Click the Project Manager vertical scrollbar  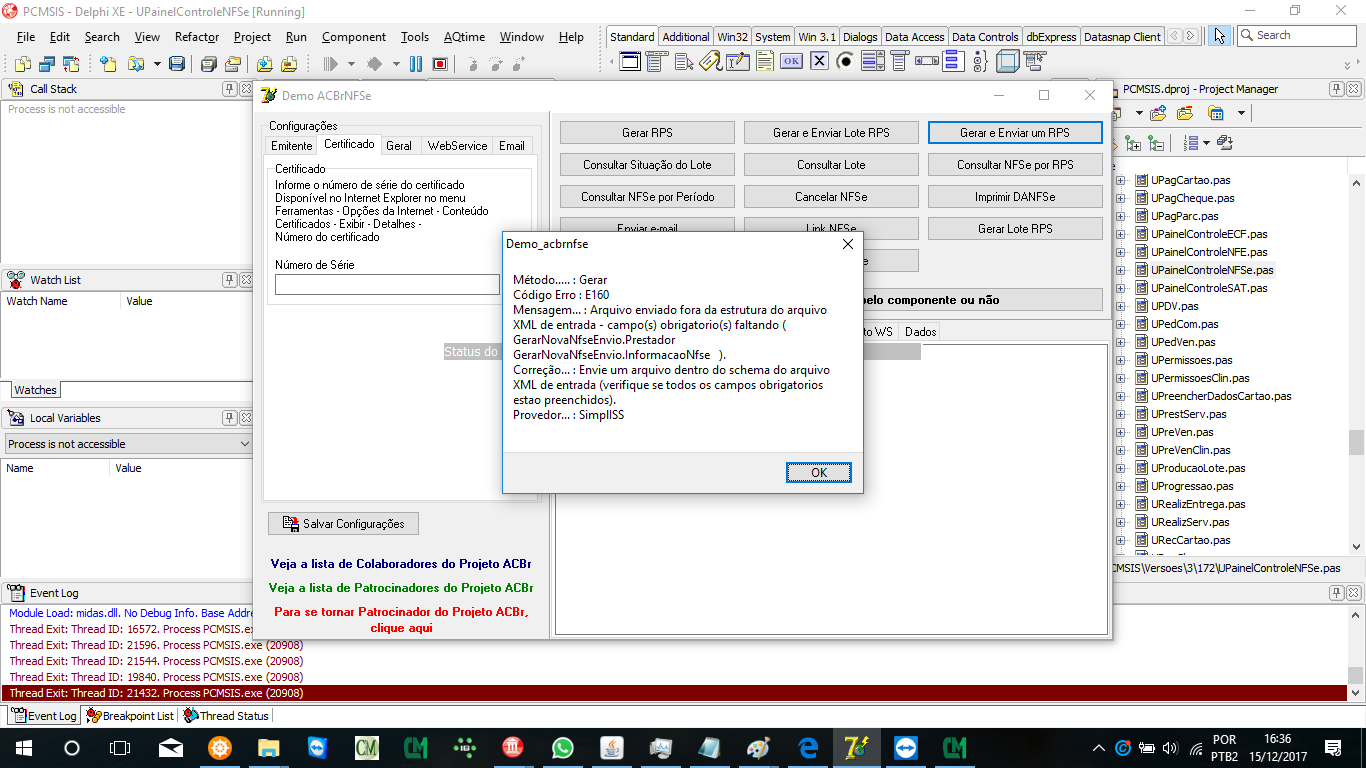(1356, 365)
